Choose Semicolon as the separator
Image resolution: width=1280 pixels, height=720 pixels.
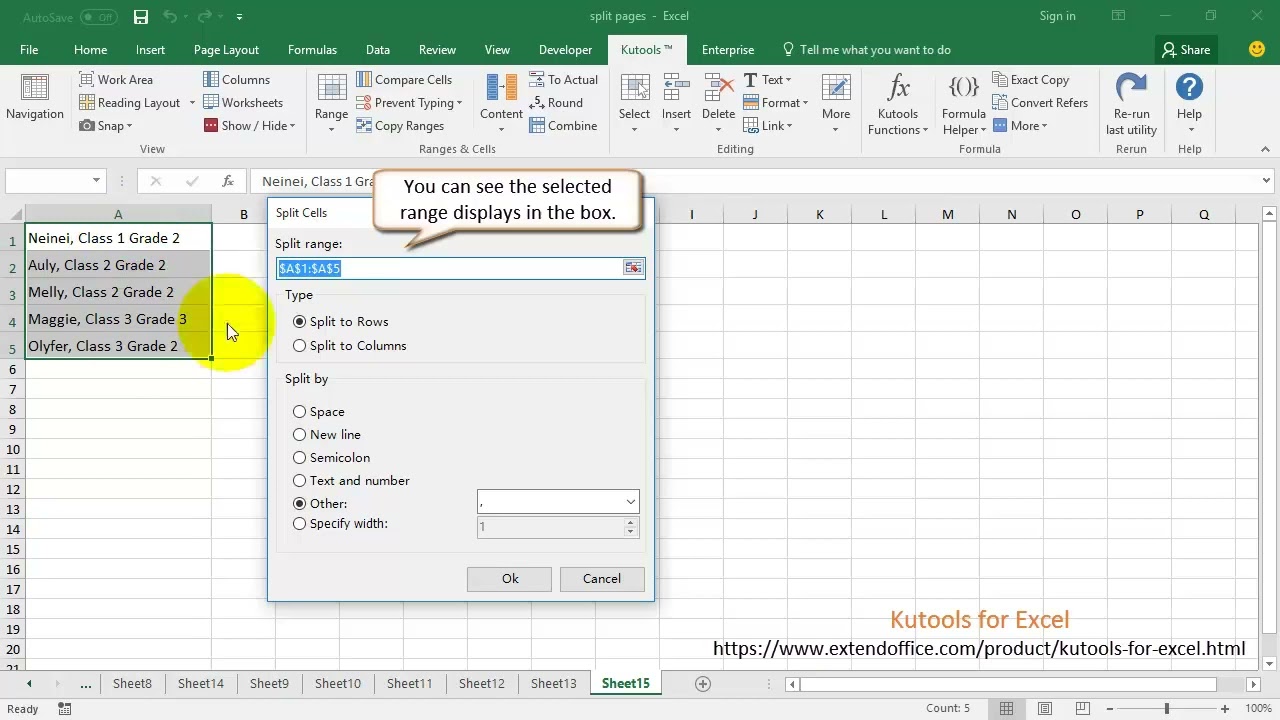point(332,458)
